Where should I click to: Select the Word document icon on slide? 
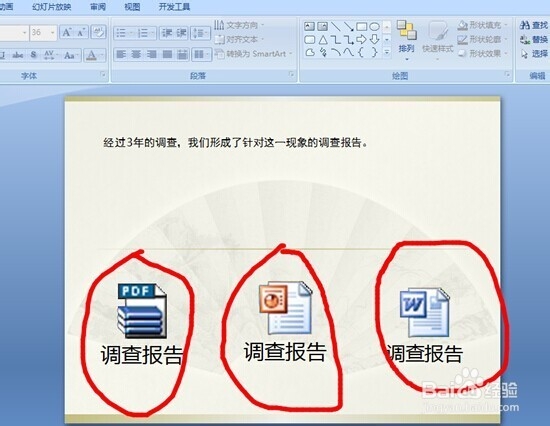[x=424, y=312]
